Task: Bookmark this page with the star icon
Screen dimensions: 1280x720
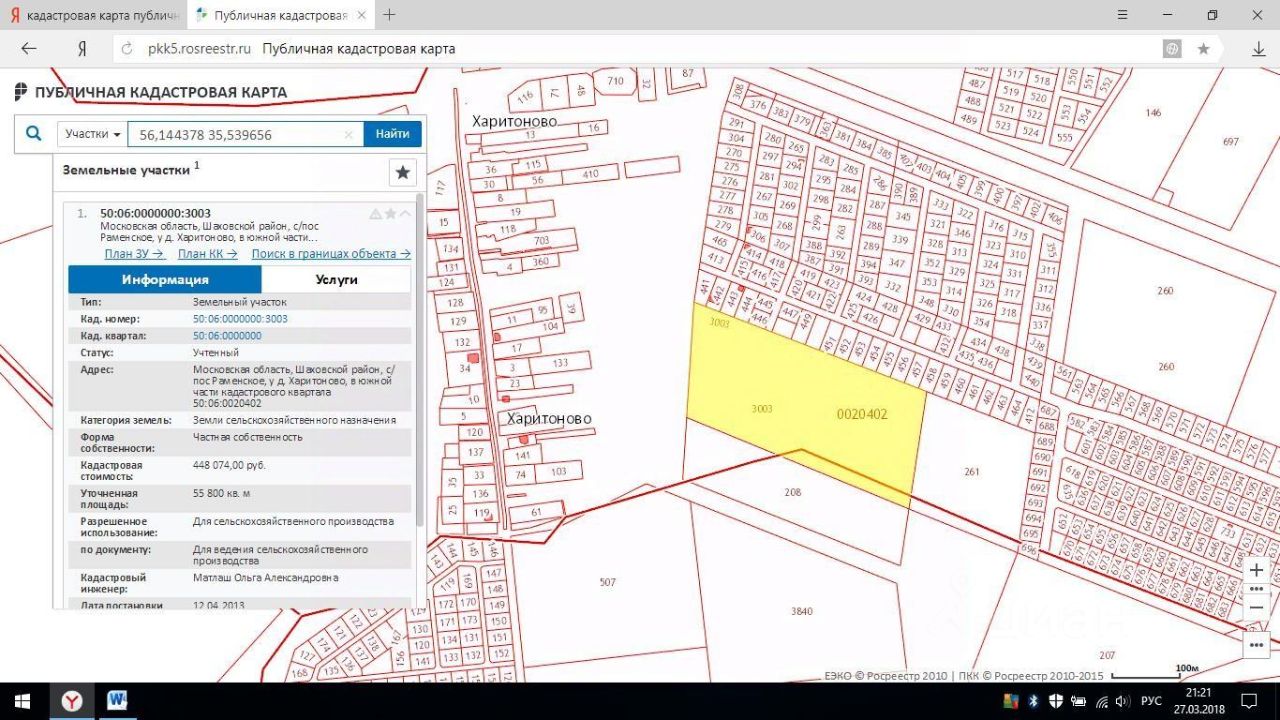Action: click(x=1203, y=49)
